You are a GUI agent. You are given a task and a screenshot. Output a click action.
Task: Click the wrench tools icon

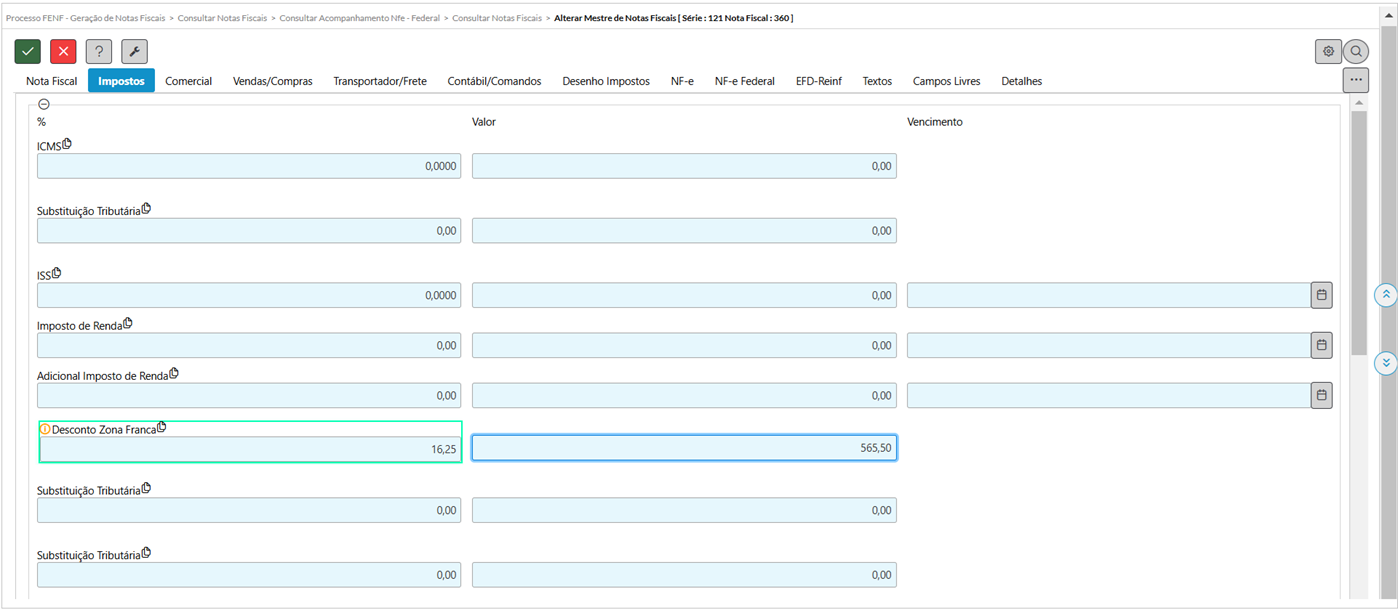pos(134,52)
